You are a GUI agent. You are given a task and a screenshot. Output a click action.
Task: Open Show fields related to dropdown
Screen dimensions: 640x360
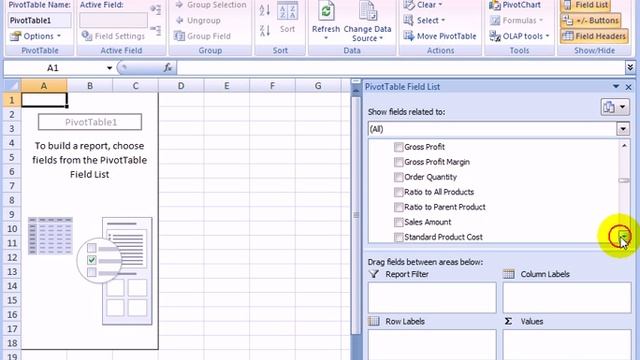[x=623, y=129]
